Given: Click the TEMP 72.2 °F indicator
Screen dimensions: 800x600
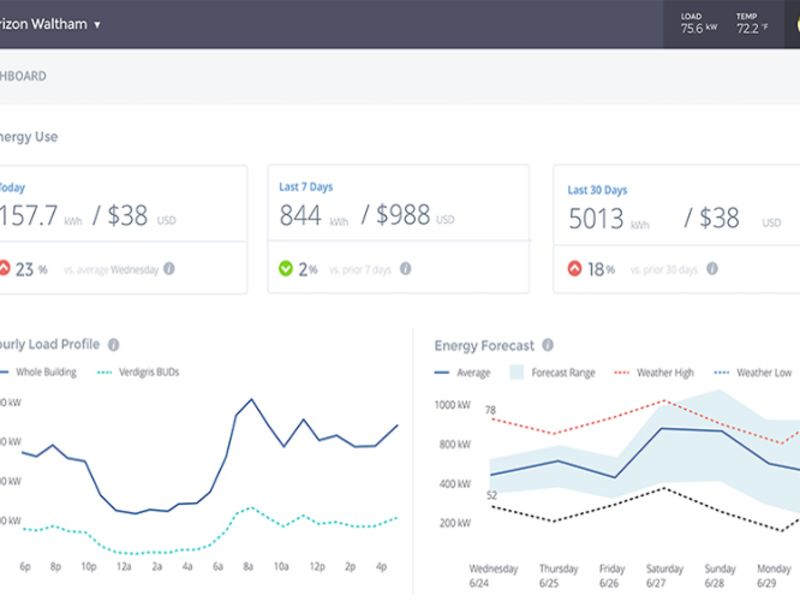Looking at the screenshot, I should (x=752, y=23).
